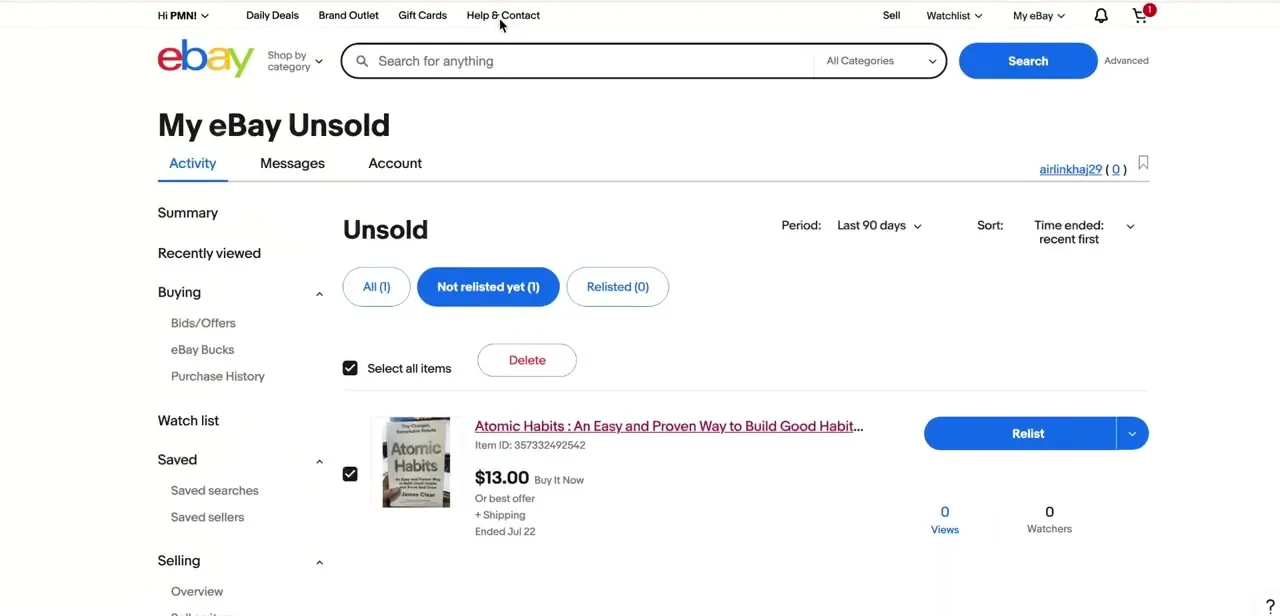The width and height of the screenshot is (1280, 616).
Task: Click the magnifier icon in search box
Action: coord(362,61)
